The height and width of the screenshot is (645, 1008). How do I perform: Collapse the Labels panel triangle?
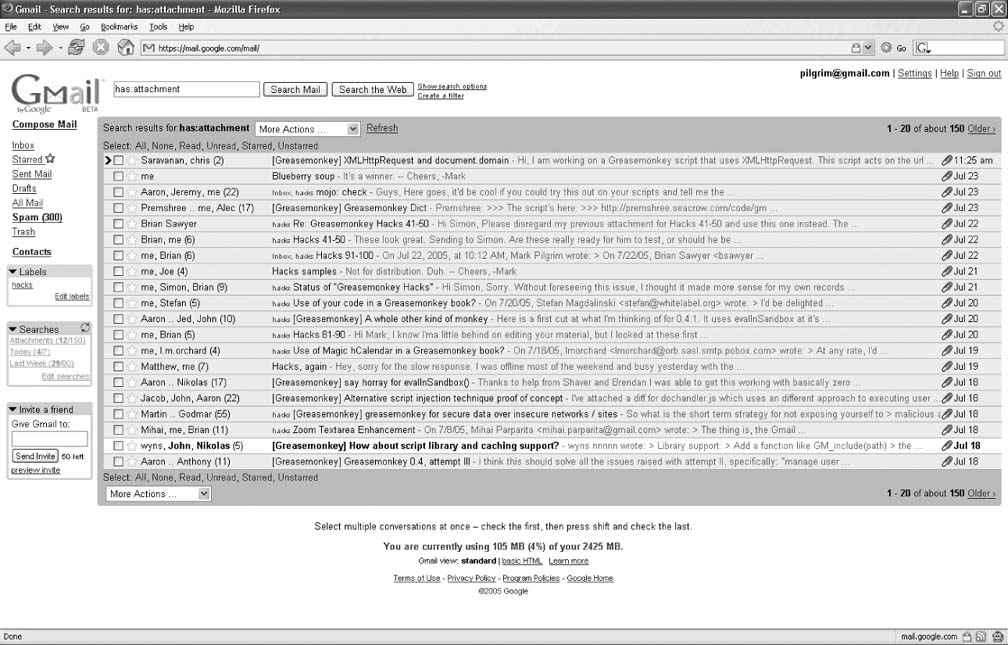tap(13, 271)
